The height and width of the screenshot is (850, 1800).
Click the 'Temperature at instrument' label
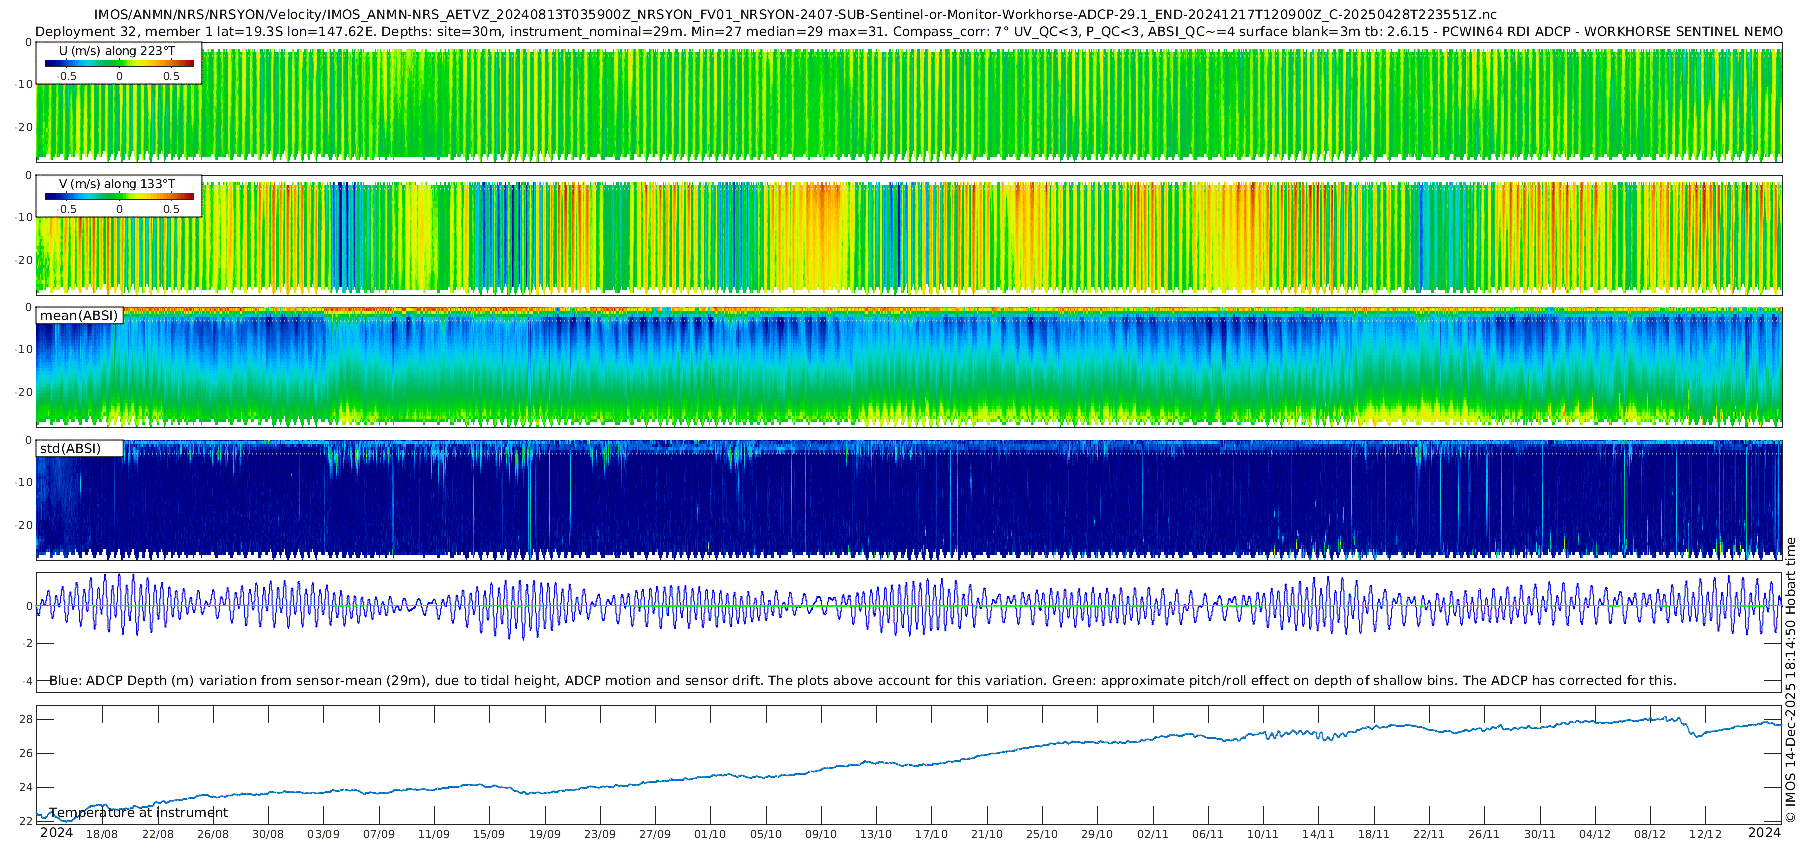click(138, 813)
